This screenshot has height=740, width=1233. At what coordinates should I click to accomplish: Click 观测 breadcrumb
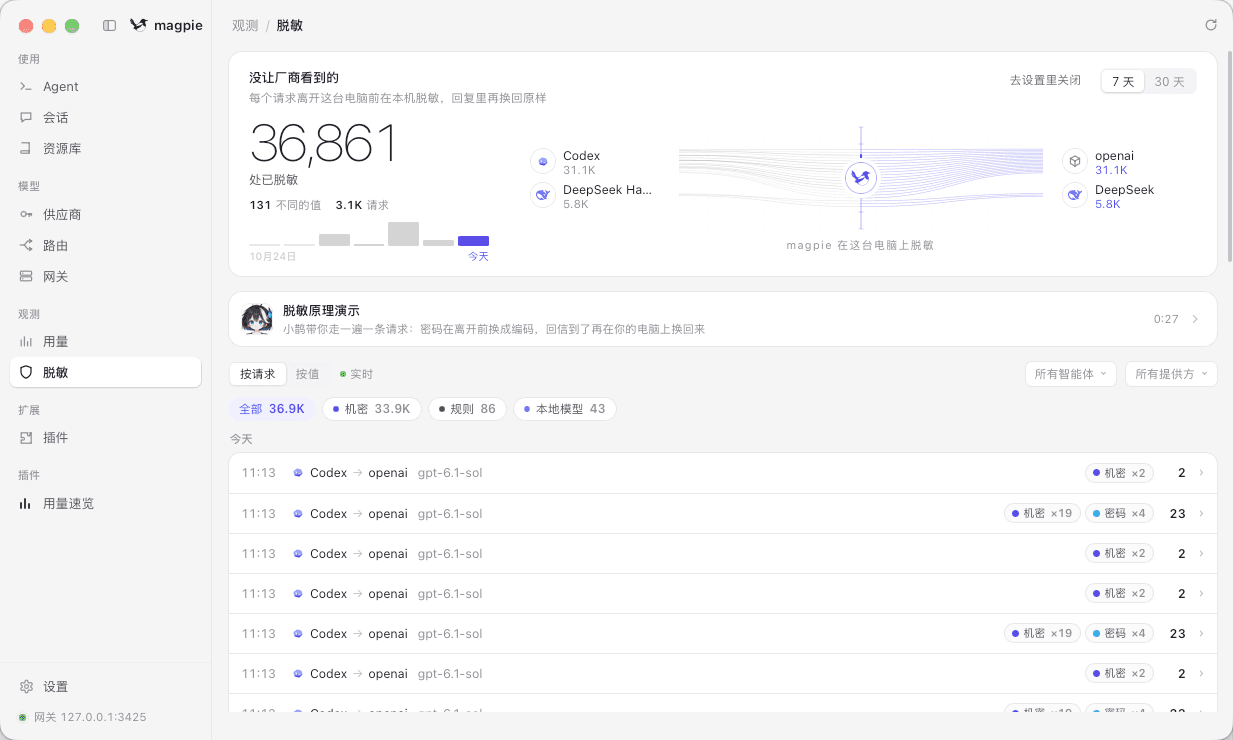coord(245,26)
